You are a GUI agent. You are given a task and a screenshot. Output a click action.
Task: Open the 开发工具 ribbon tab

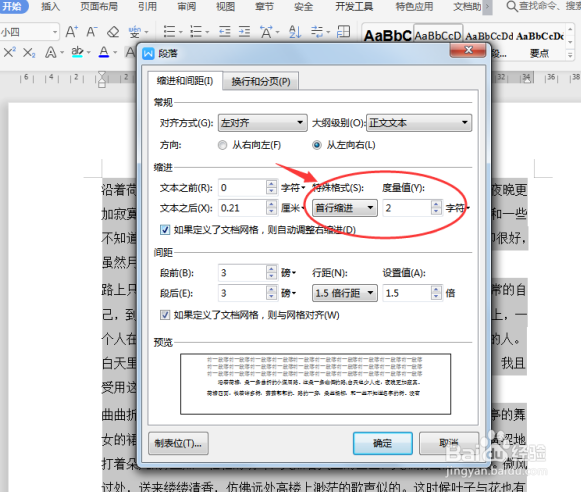pos(354,6)
